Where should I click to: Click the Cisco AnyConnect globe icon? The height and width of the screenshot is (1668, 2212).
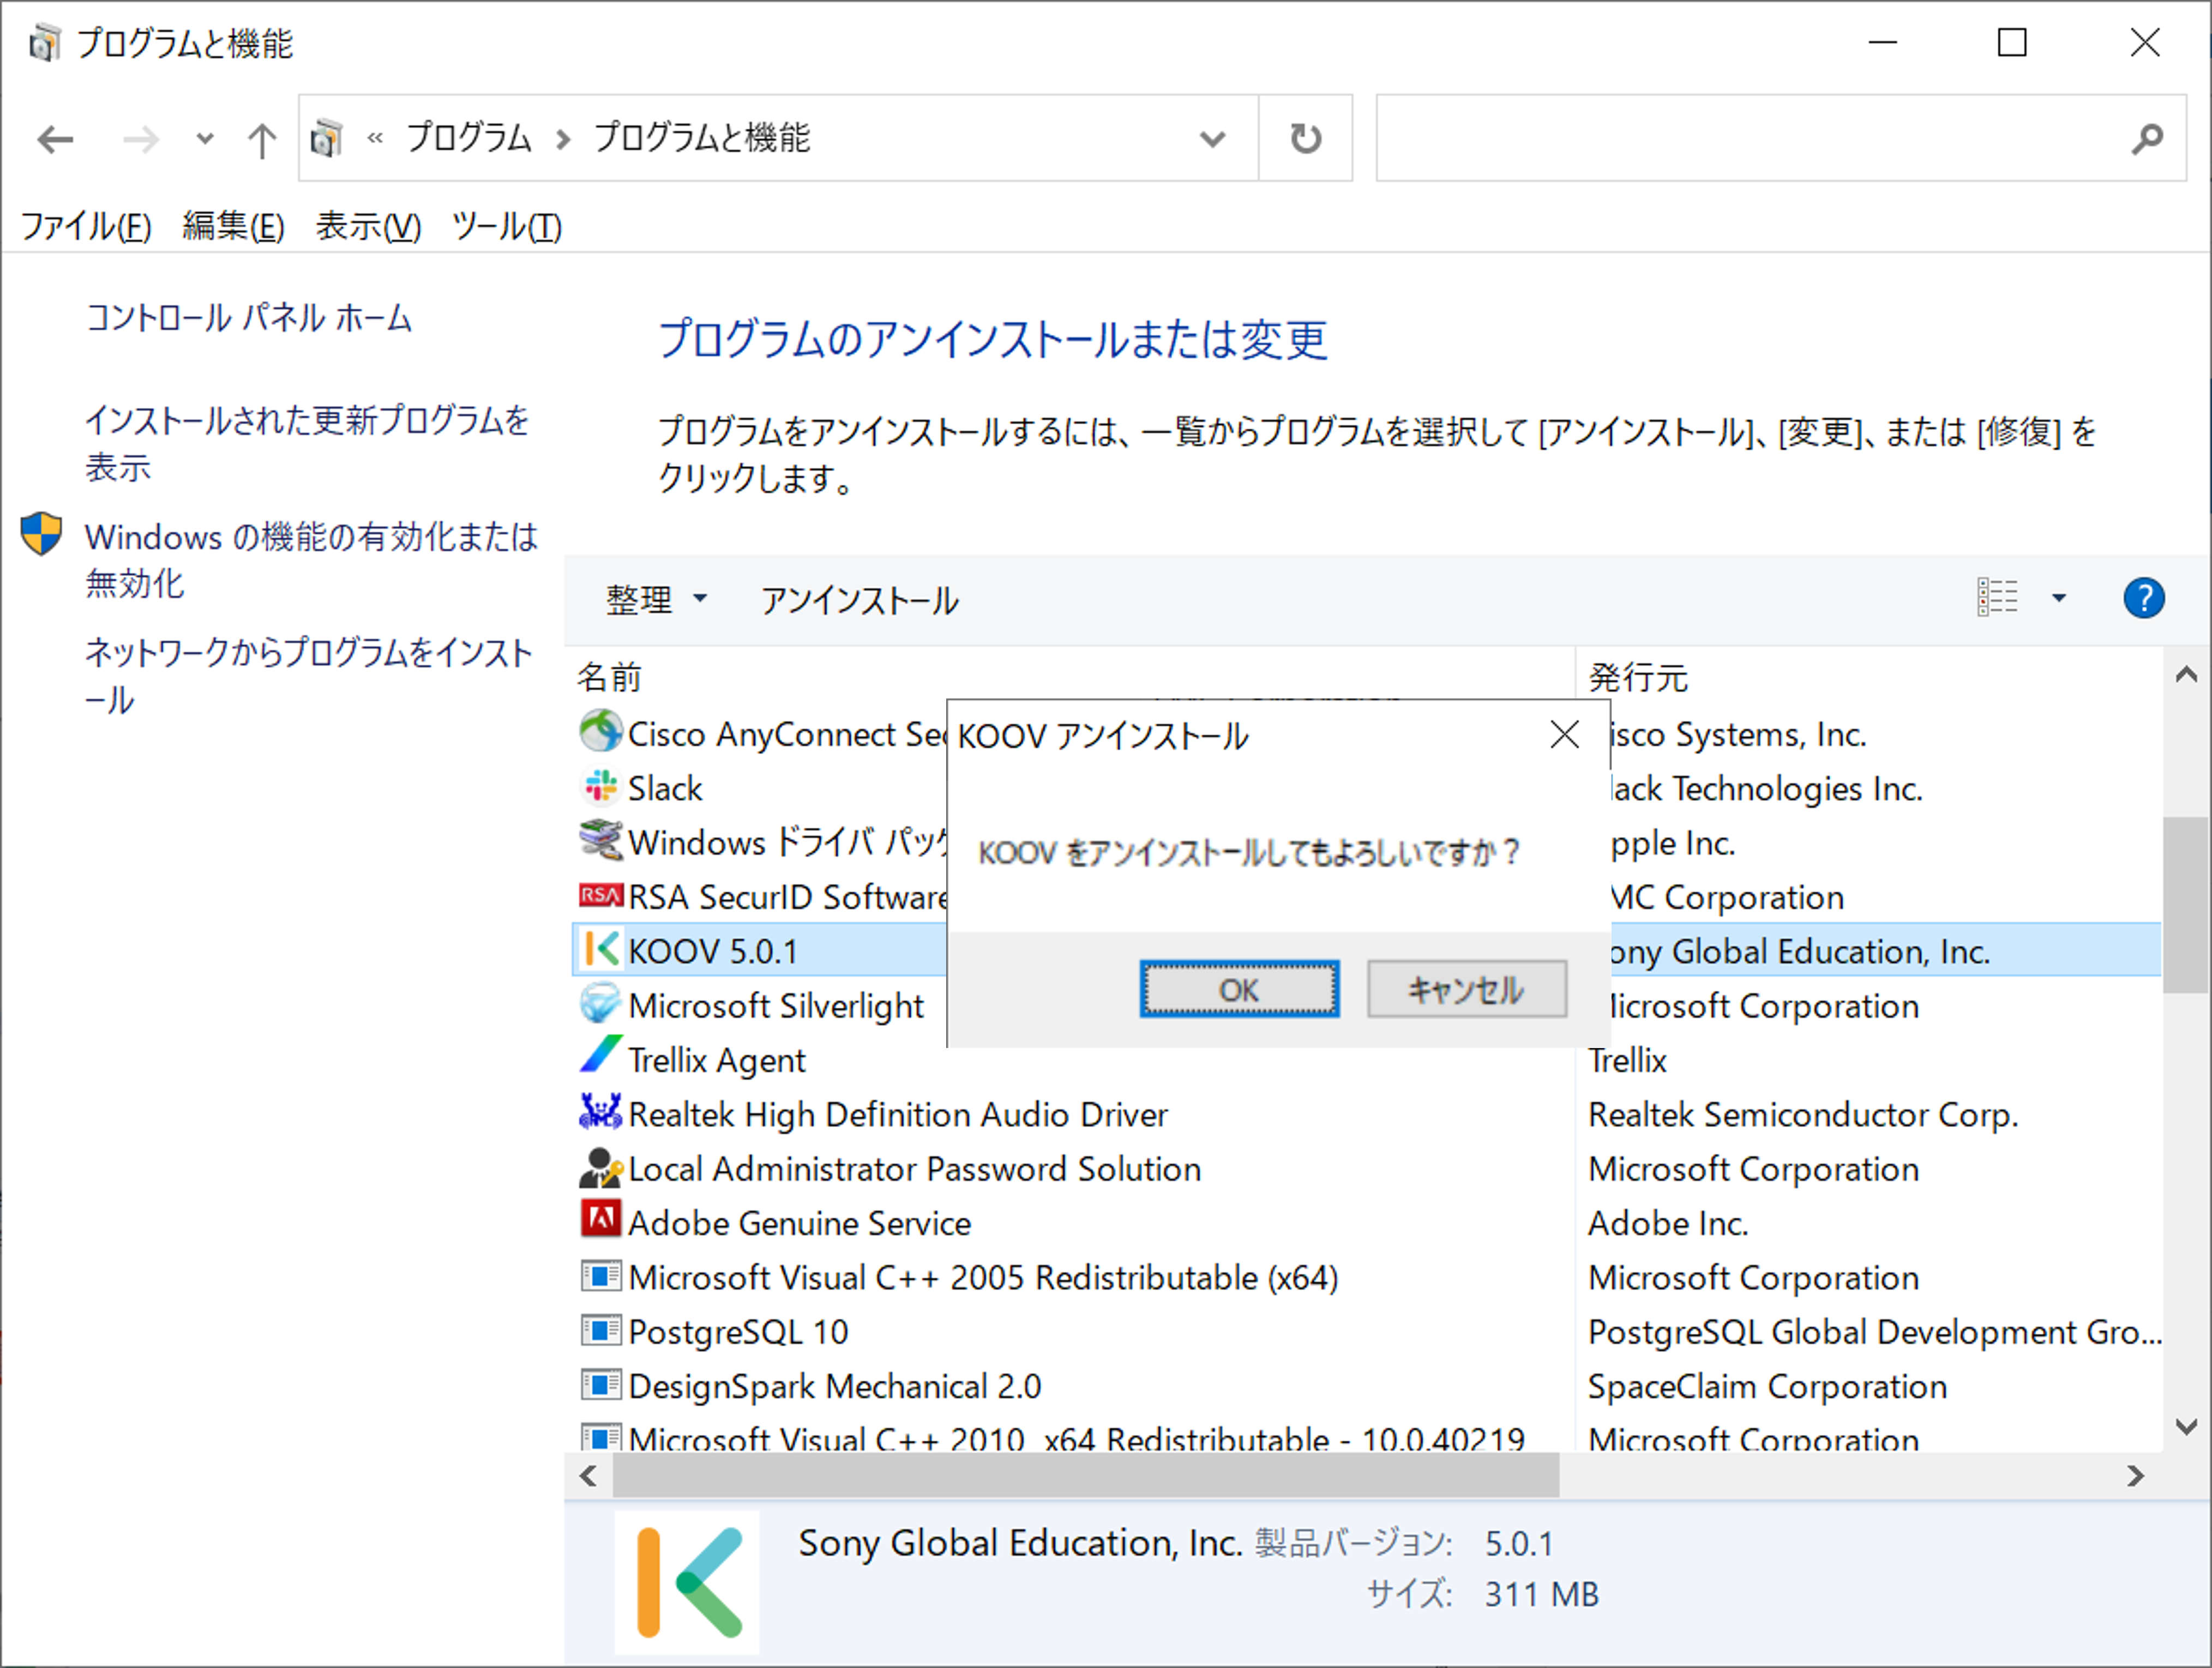pos(601,732)
